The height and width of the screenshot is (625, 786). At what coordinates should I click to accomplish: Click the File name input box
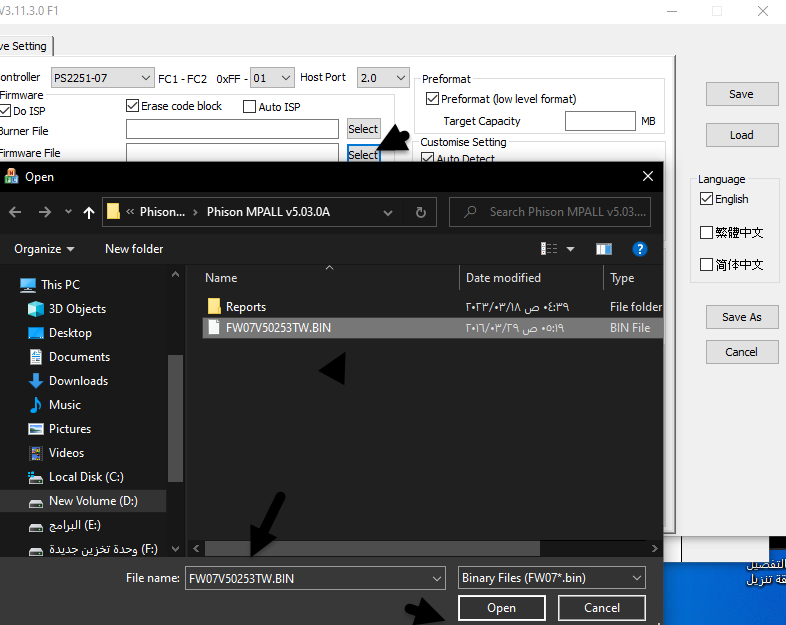click(307, 578)
